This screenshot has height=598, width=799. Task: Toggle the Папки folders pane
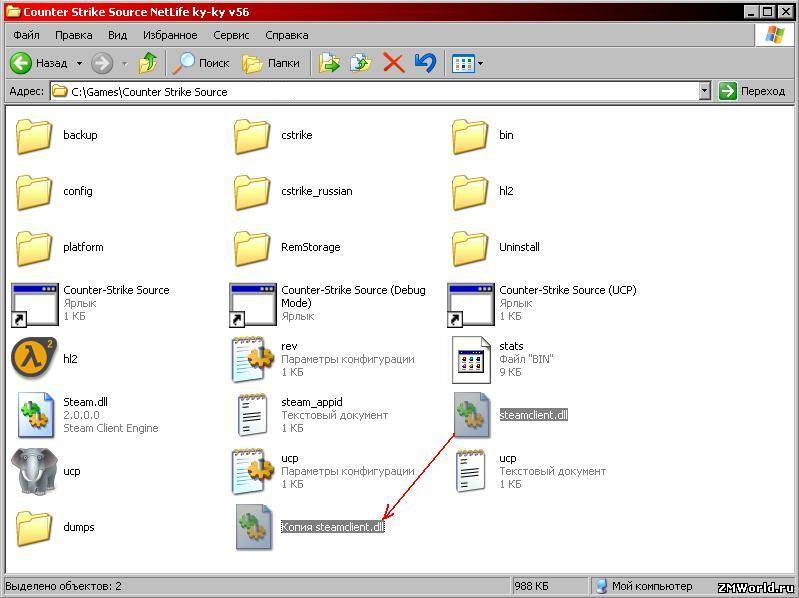[271, 63]
